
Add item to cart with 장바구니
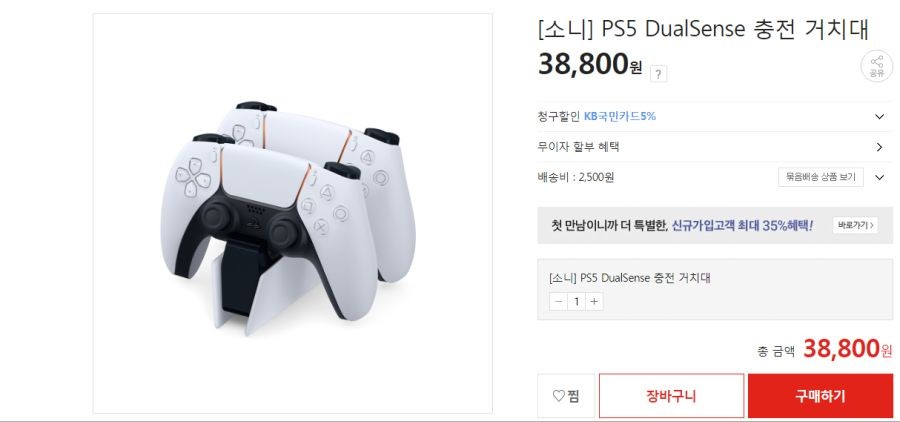[671, 396]
